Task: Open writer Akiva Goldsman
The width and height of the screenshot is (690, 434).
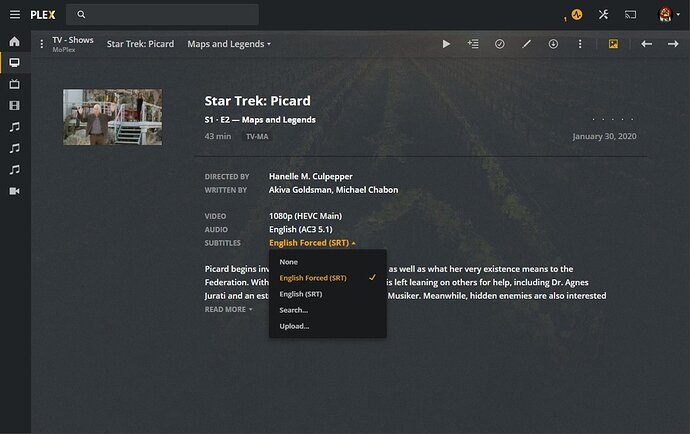Action: (x=300, y=190)
